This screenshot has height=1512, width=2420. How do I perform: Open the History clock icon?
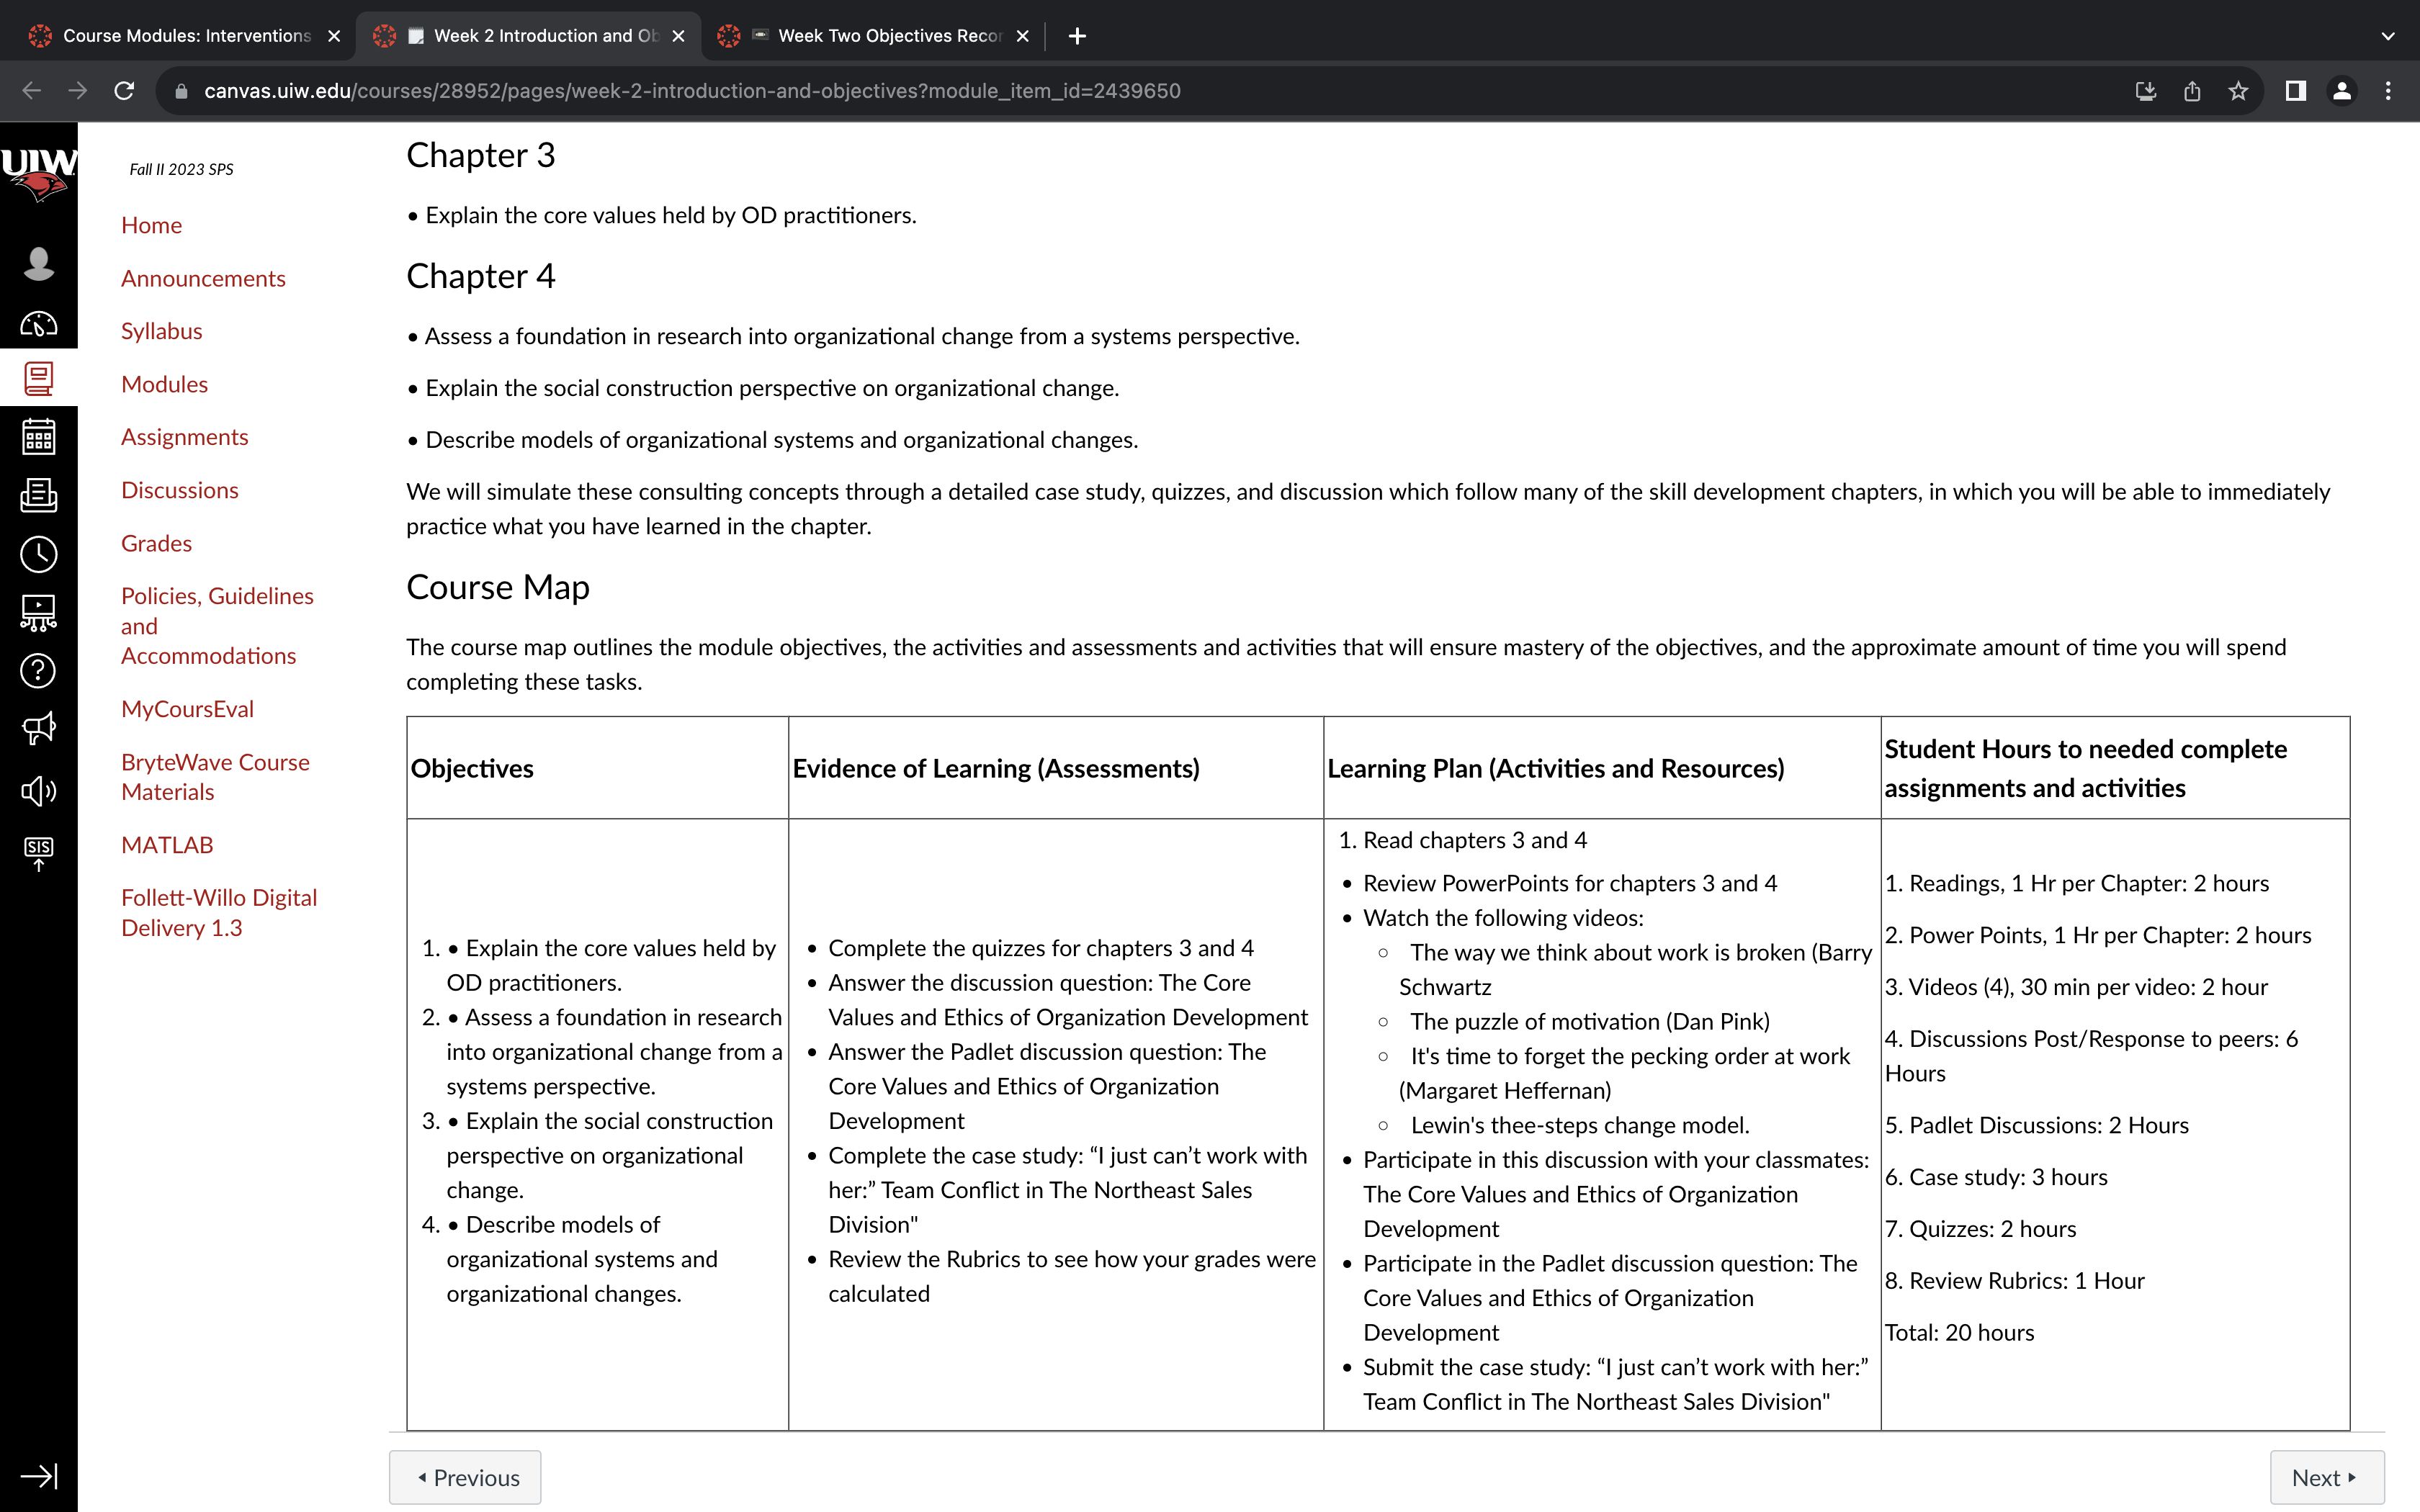(38, 554)
